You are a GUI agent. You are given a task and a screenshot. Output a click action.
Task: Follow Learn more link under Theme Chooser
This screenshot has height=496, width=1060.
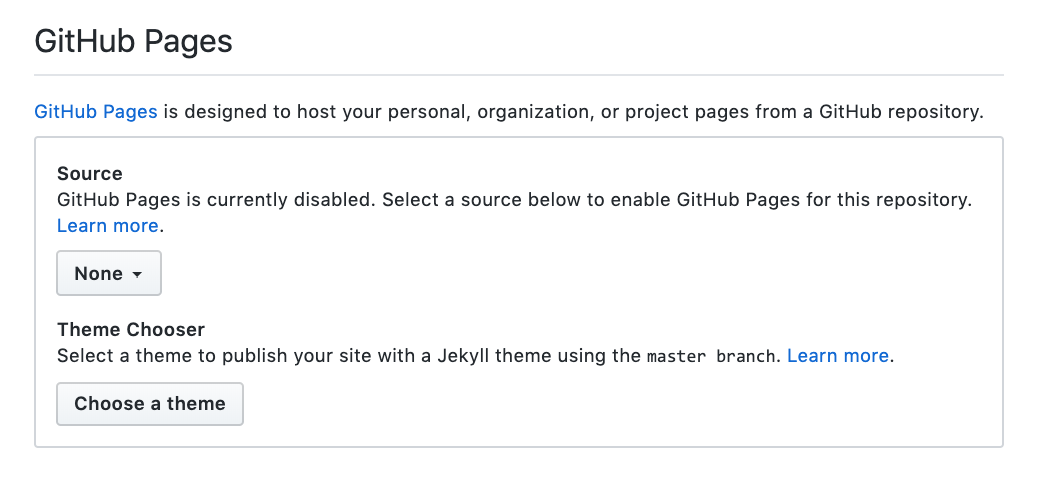click(x=838, y=355)
